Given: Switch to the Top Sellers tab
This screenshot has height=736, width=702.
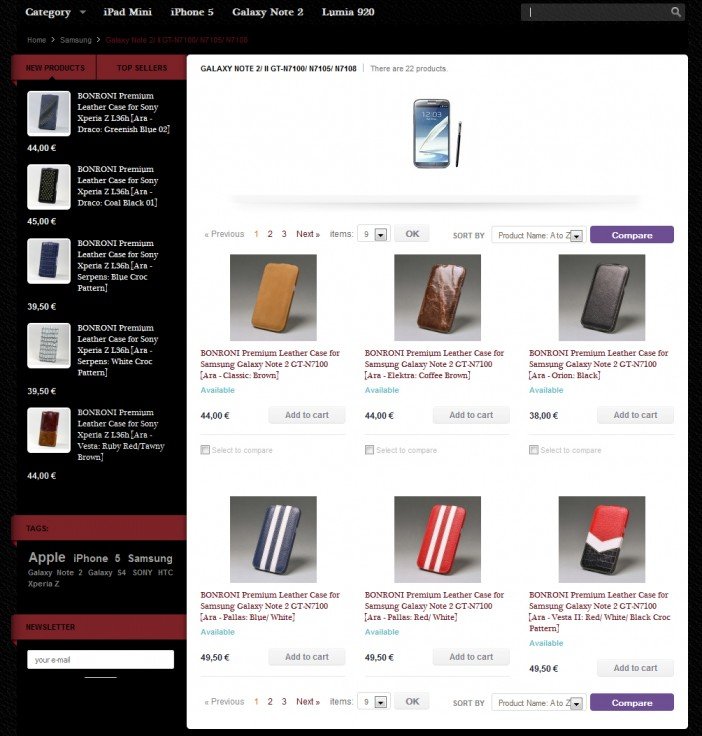Looking at the screenshot, I should coord(142,68).
